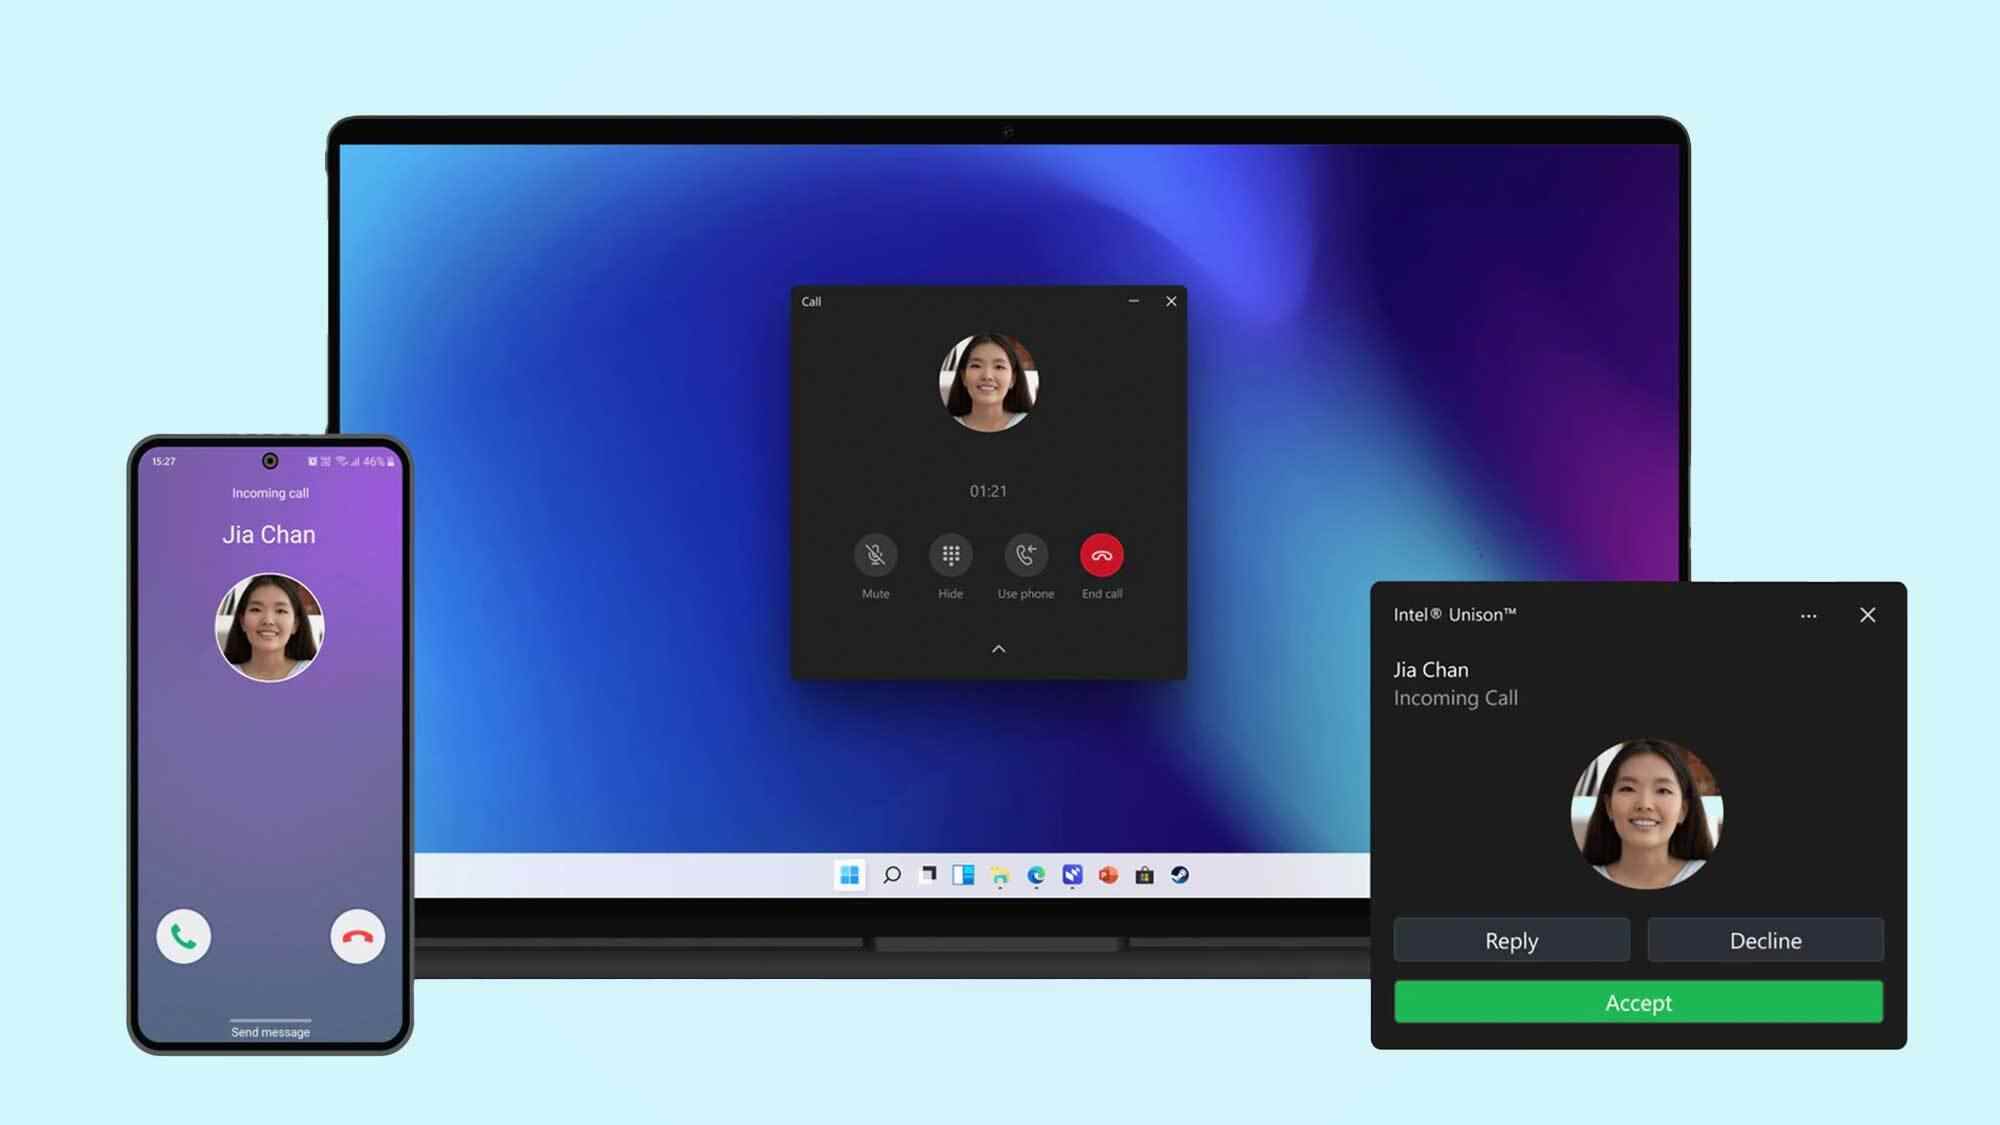This screenshot has height=1125, width=2000.
Task: Click the Mute button in call window
Action: (875, 555)
